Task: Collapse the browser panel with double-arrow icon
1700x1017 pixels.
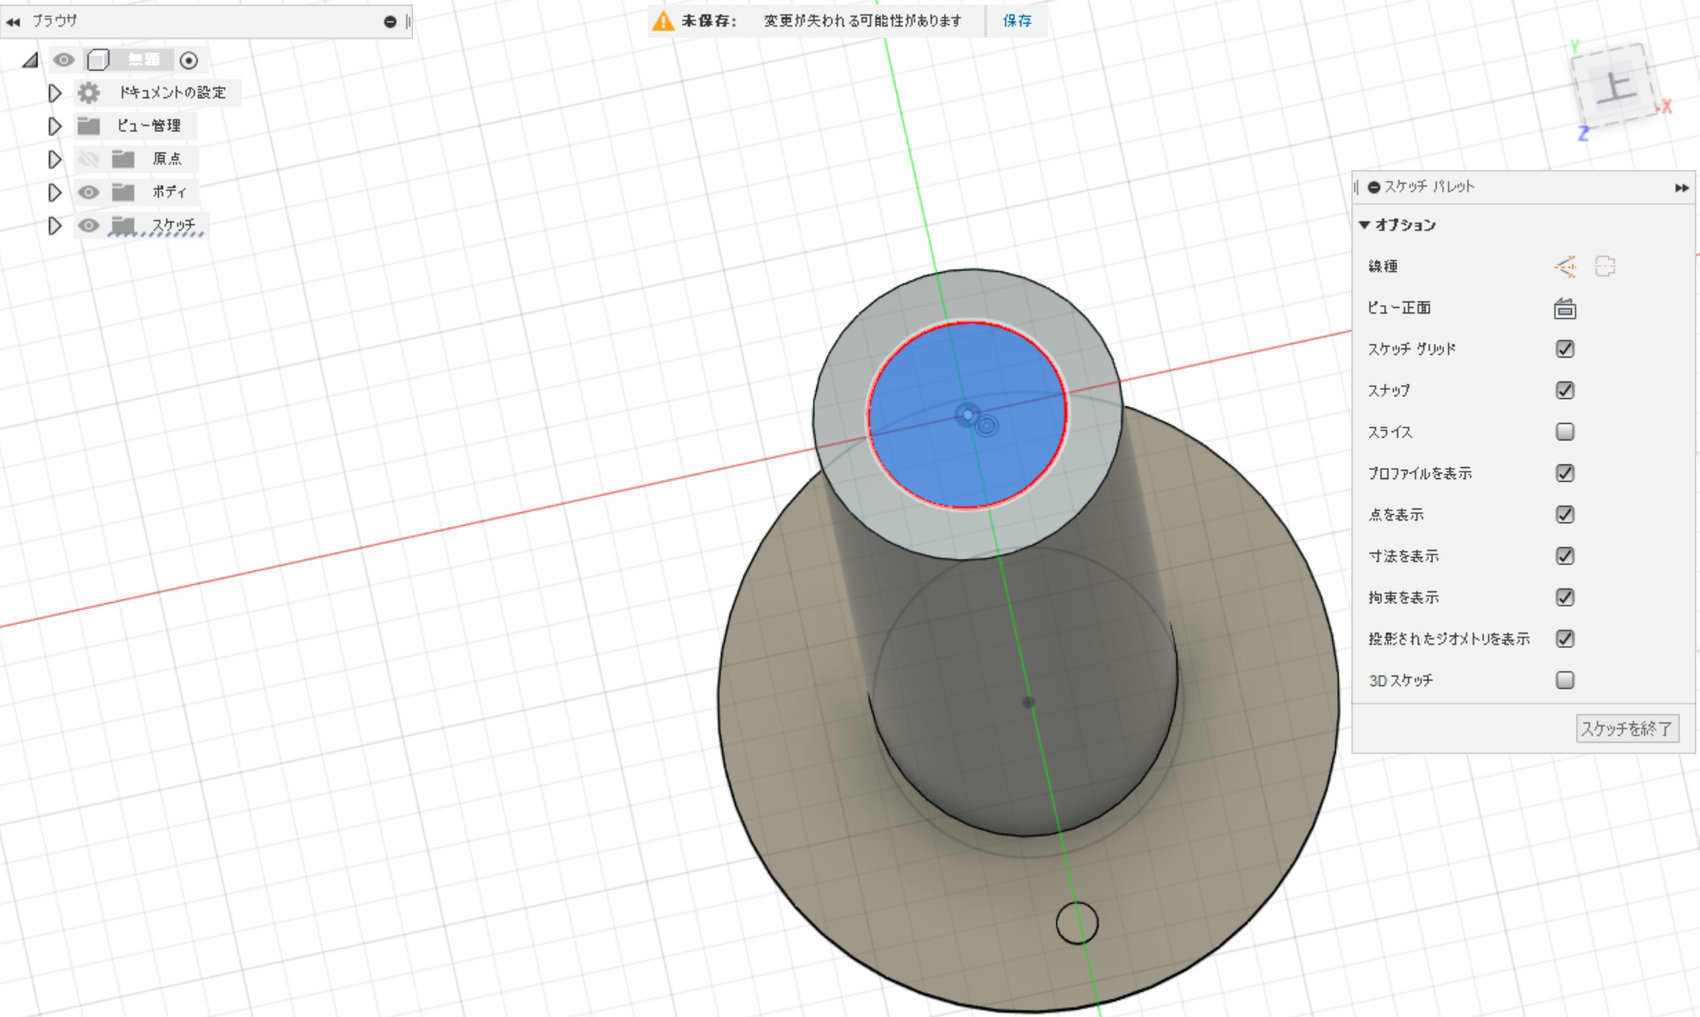Action: pyautogui.click(x=13, y=21)
